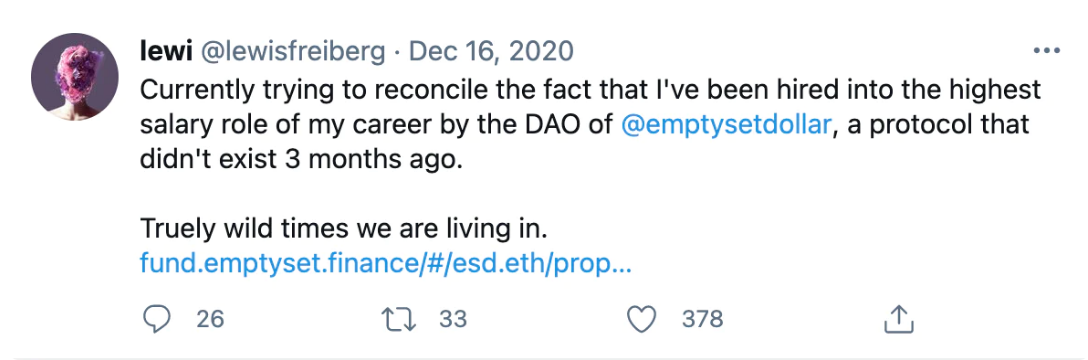Click the reply count 26
Screen dimensions: 1088x360
pos(210,319)
